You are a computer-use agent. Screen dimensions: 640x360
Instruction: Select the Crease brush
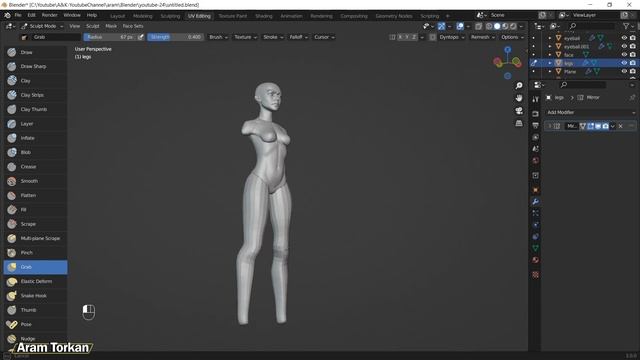35,167
